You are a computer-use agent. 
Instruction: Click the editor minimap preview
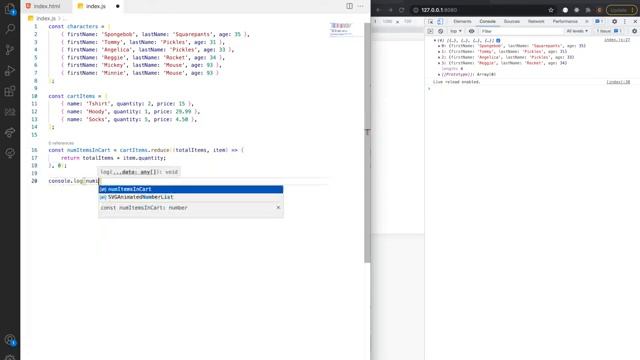click(341, 29)
